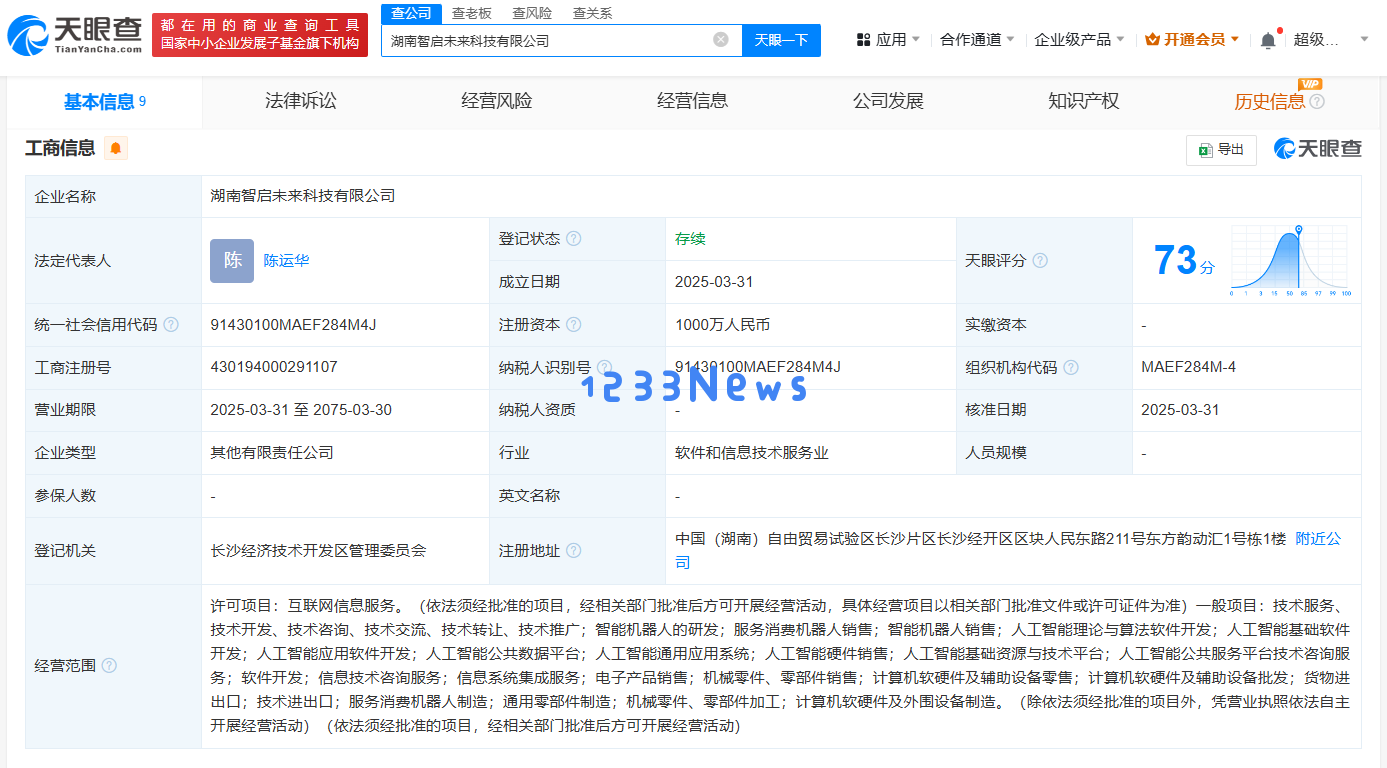Click the 1000万人民币 registered capital value

click(x=723, y=325)
